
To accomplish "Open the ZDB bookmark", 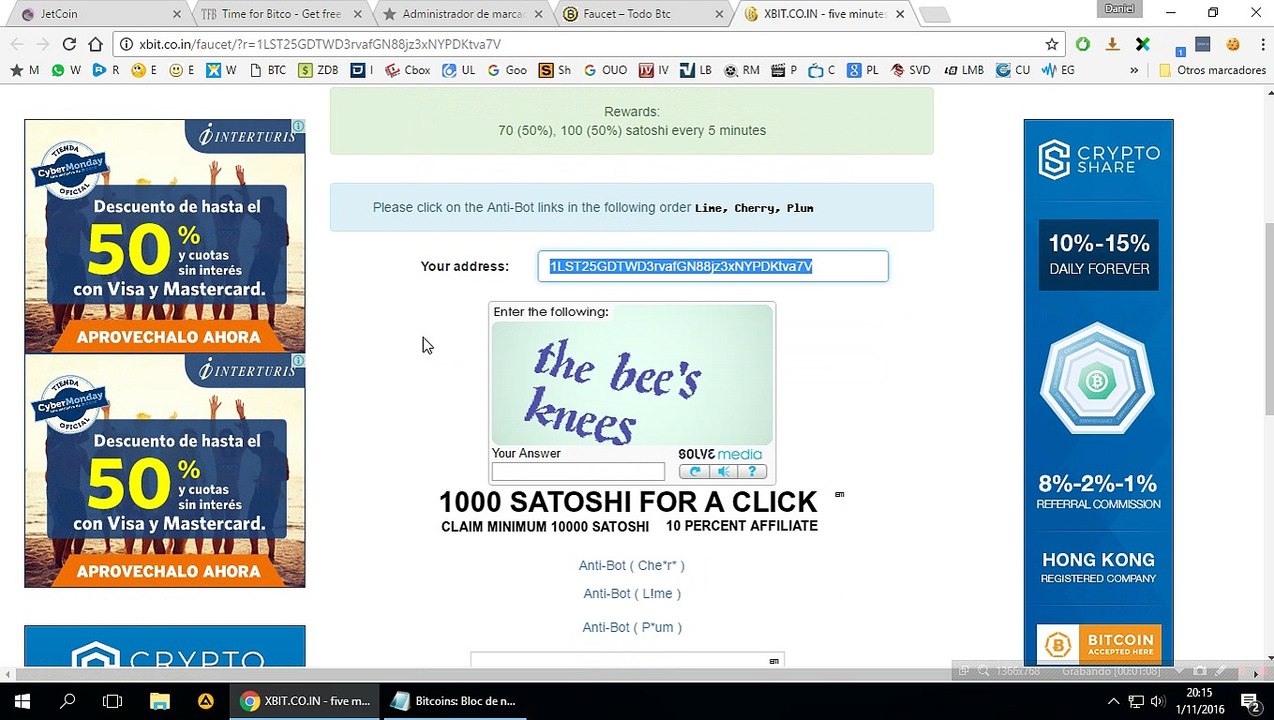I will point(319,70).
